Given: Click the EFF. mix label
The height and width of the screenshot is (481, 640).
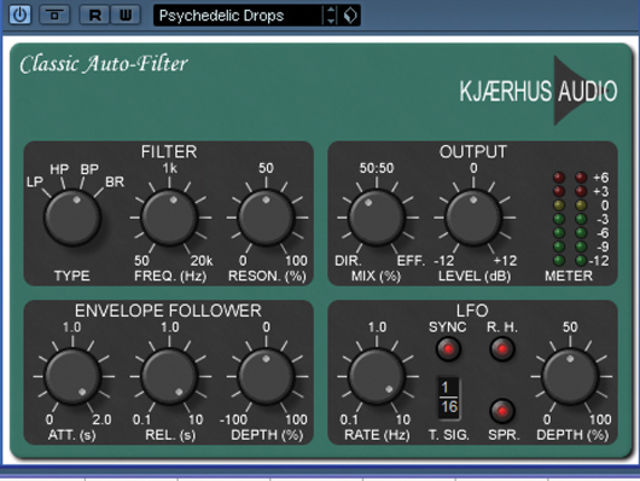Looking at the screenshot, I should click(411, 261).
